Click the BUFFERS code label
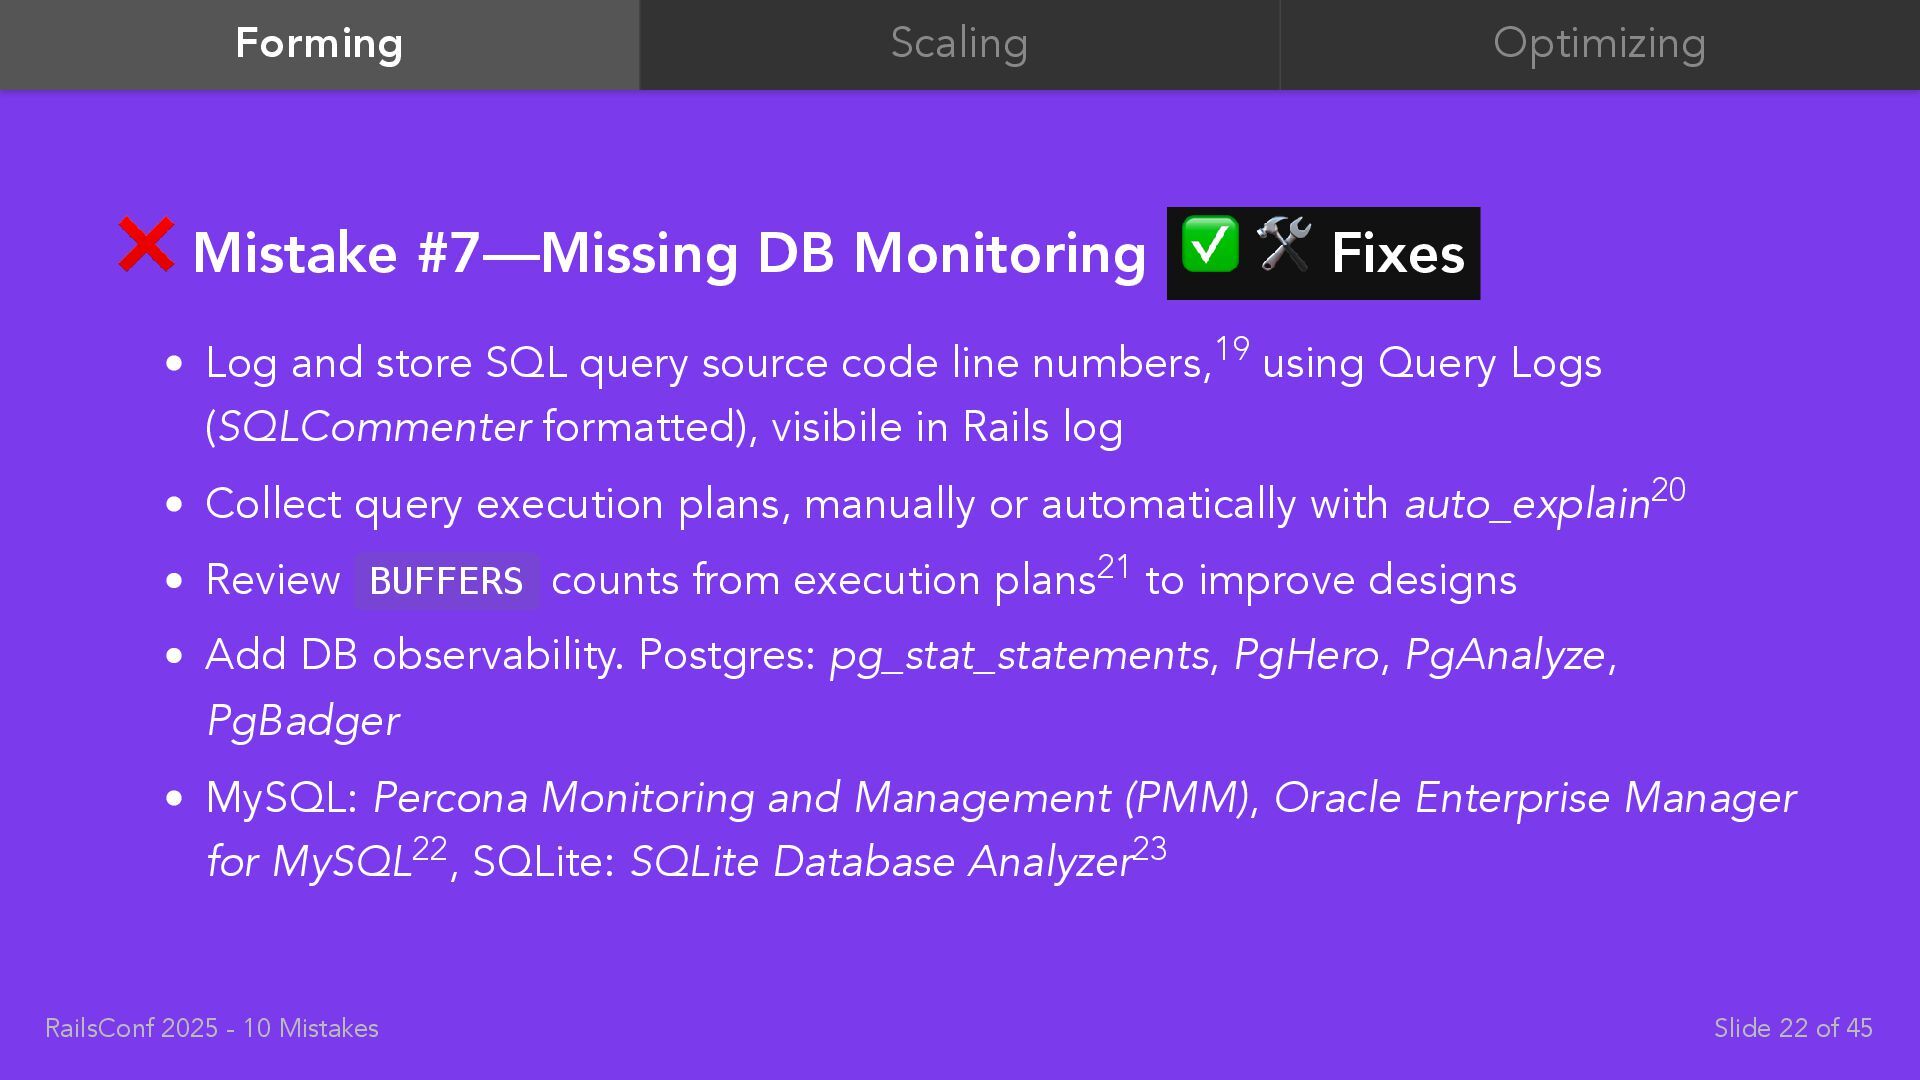Image resolution: width=1920 pixels, height=1080 pixels. coord(447,581)
